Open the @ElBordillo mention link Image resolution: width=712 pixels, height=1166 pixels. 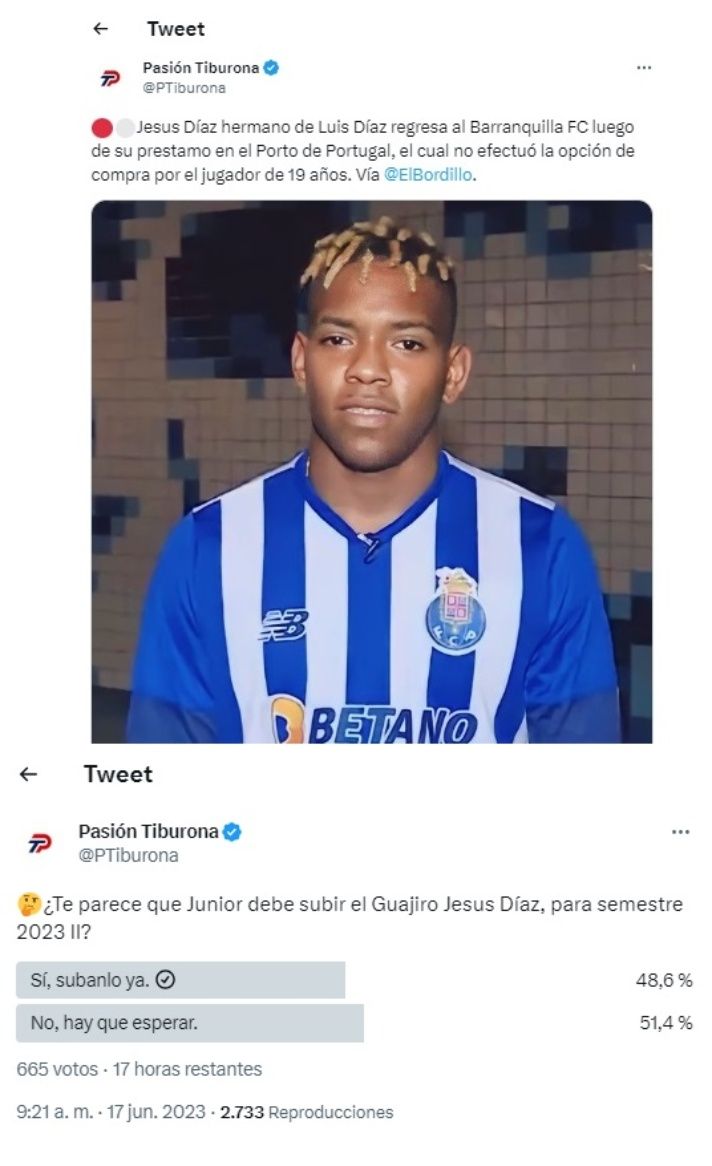click(x=428, y=175)
